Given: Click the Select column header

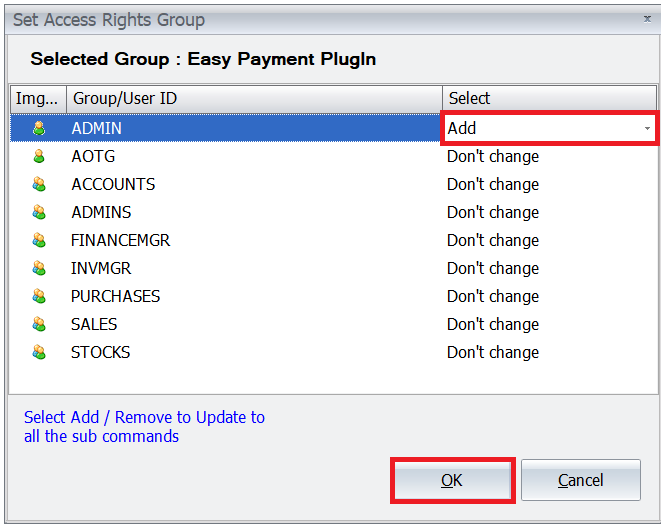Looking at the screenshot, I should coord(548,98).
